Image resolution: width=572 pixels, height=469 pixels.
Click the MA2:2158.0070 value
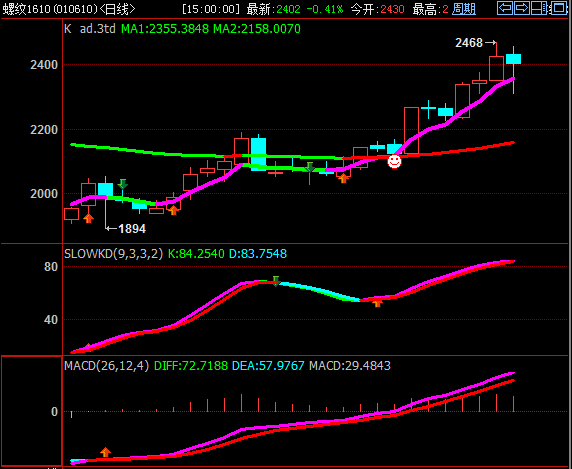(257, 29)
